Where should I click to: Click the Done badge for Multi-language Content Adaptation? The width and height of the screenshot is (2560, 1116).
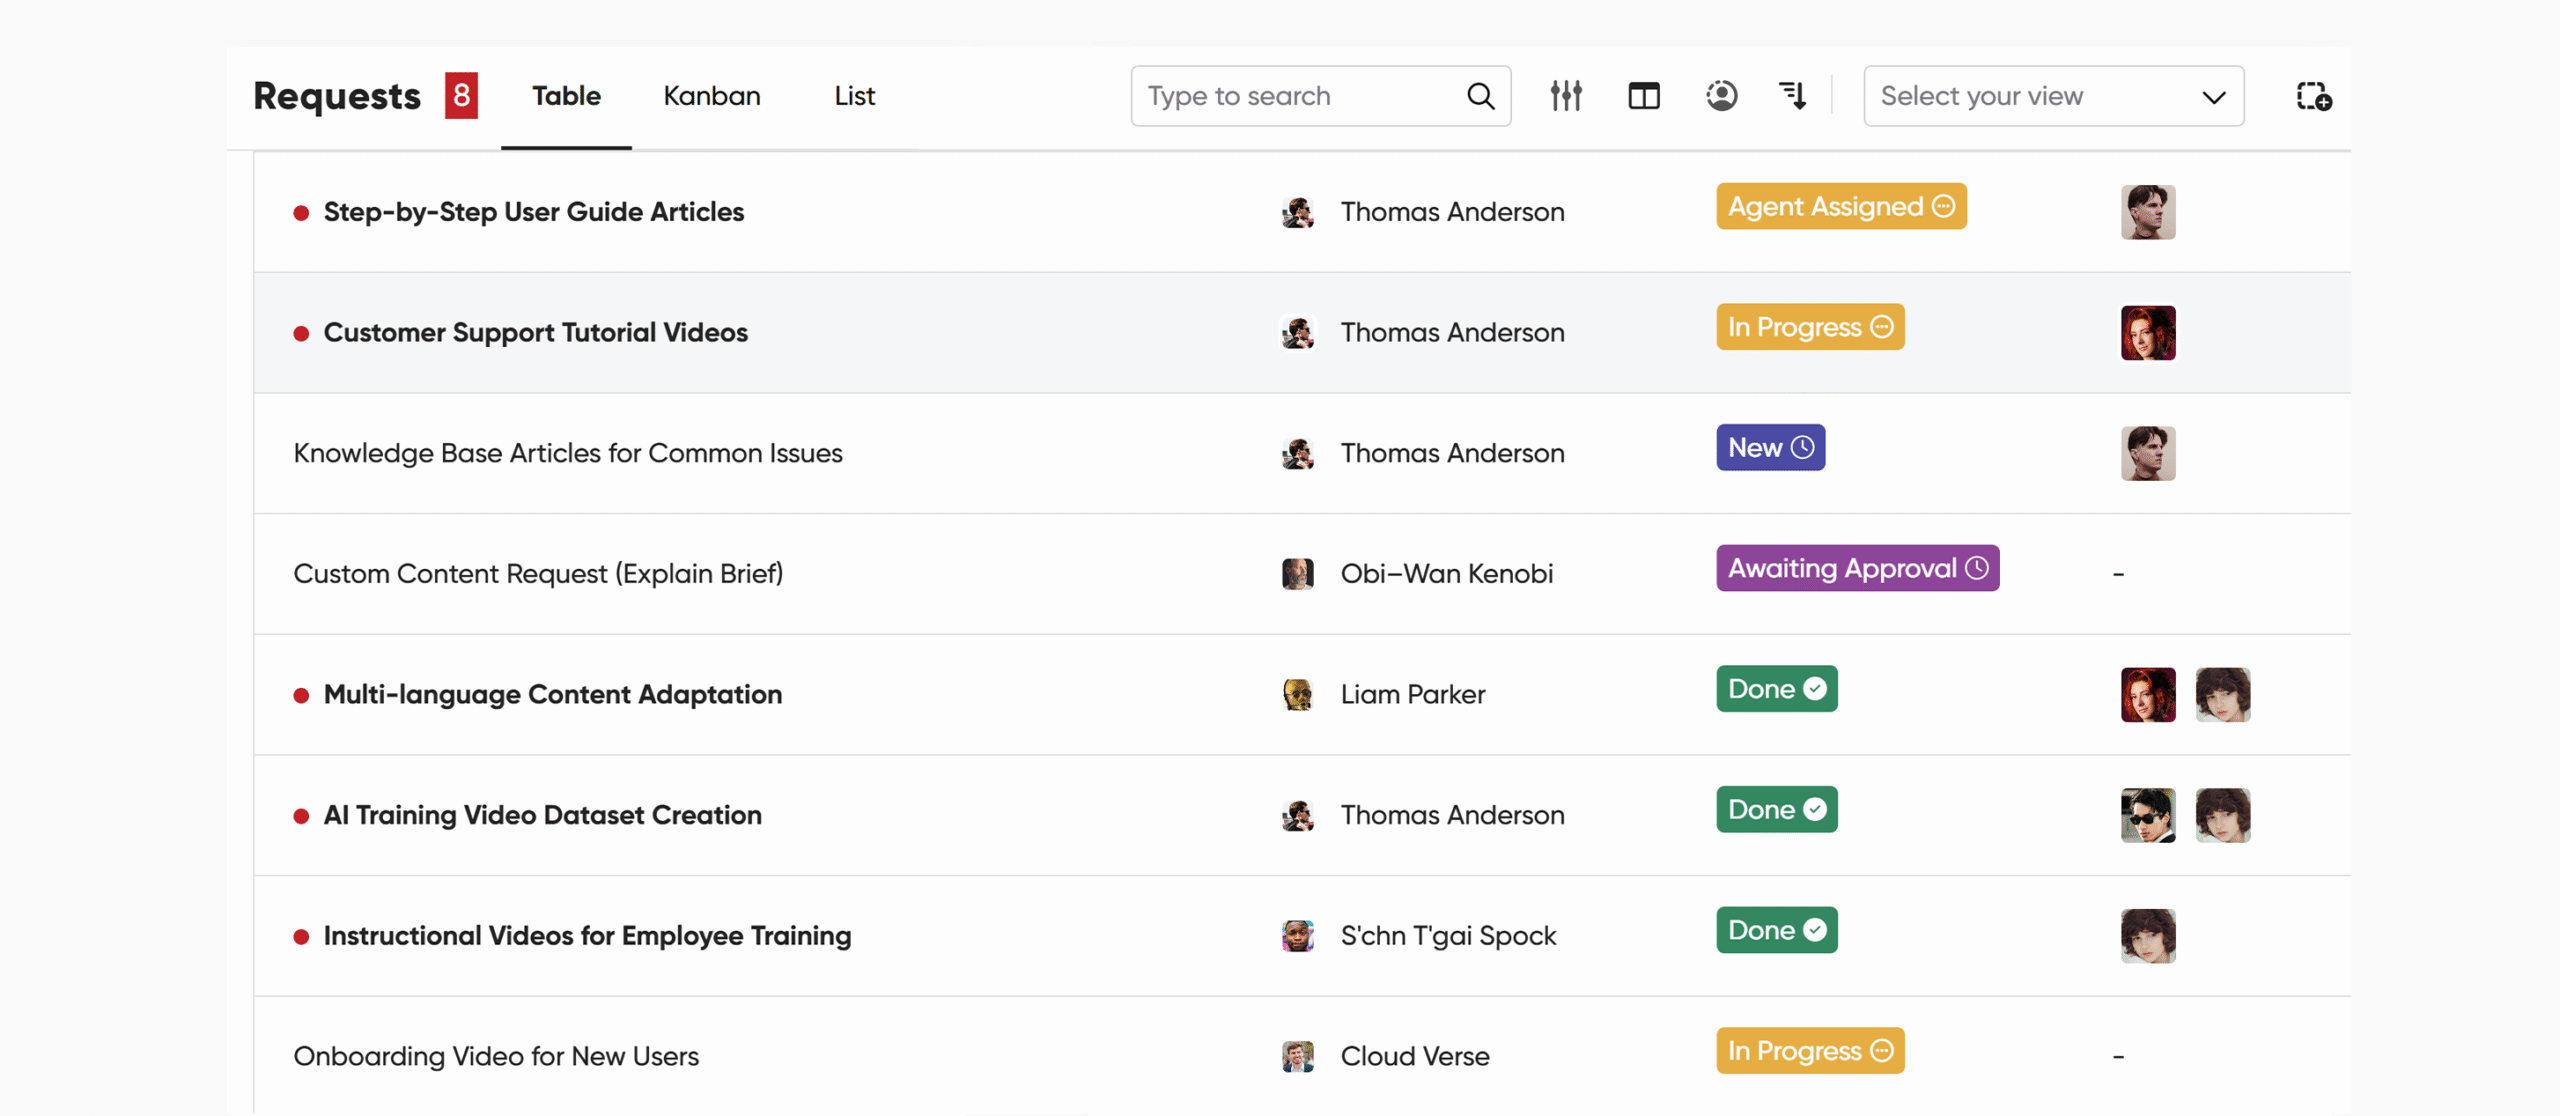1776,690
